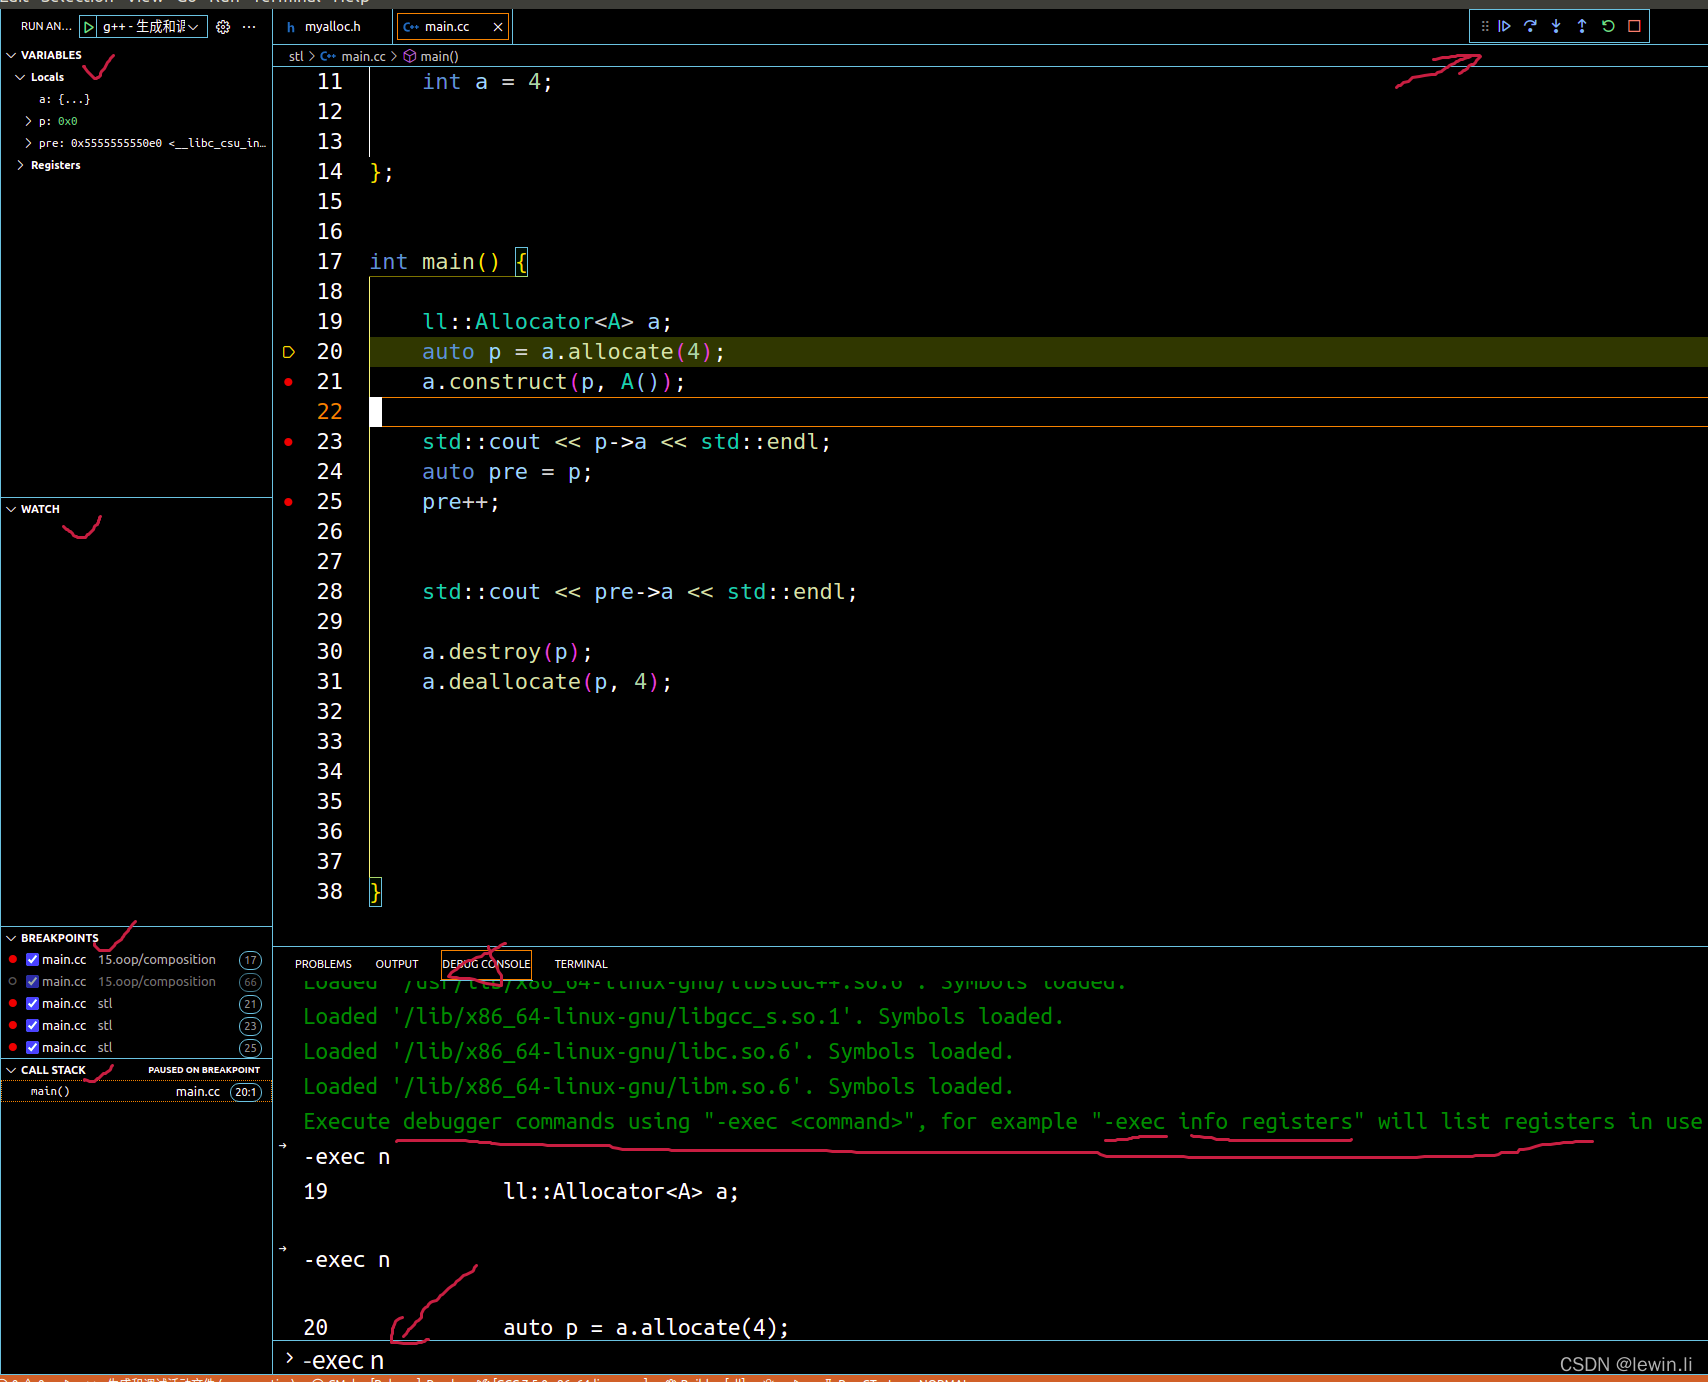
Task: Click the breakpoint dot on line 25
Action: [289, 502]
